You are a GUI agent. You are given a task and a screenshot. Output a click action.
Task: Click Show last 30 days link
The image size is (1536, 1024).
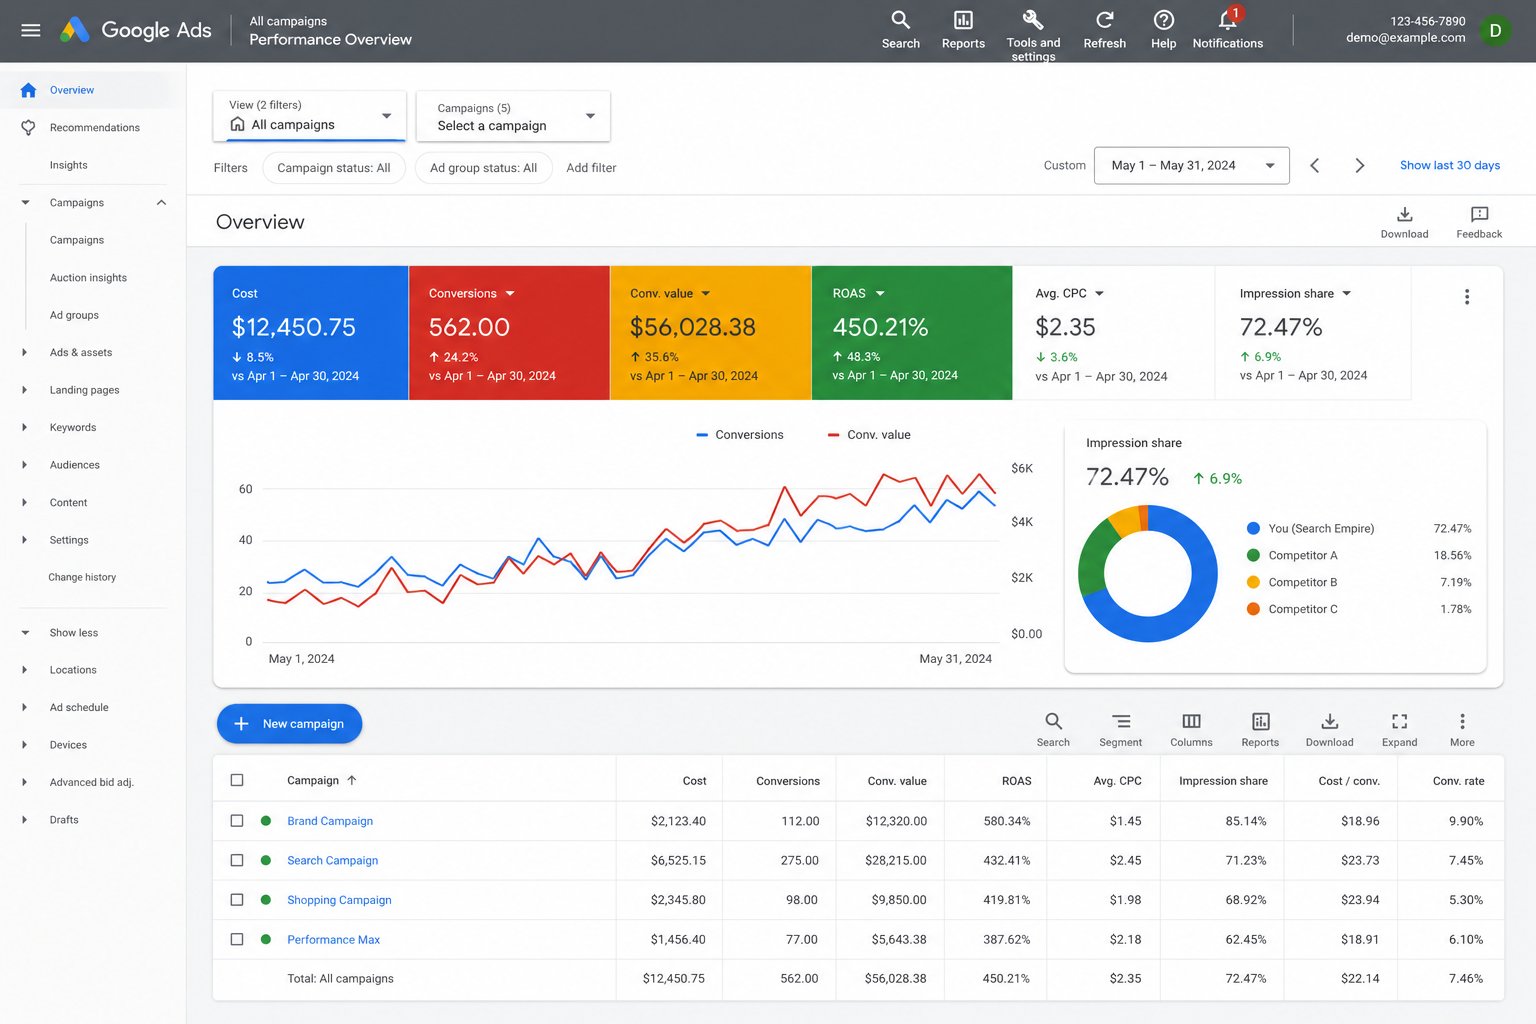click(x=1449, y=166)
